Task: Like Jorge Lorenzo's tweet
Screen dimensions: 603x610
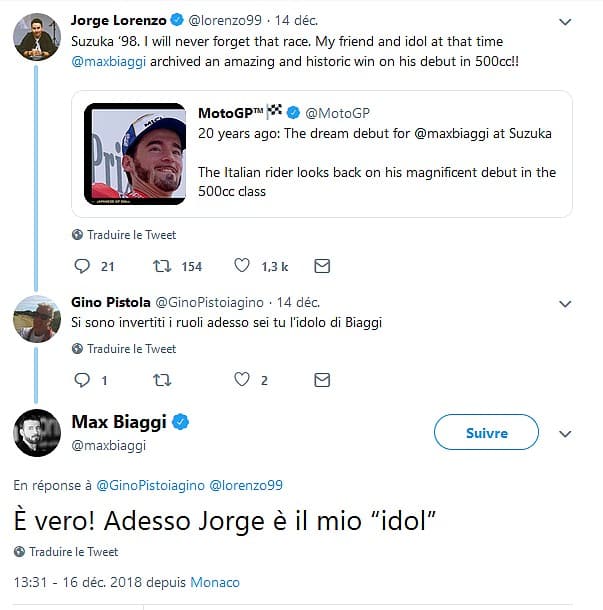Action: click(x=242, y=266)
